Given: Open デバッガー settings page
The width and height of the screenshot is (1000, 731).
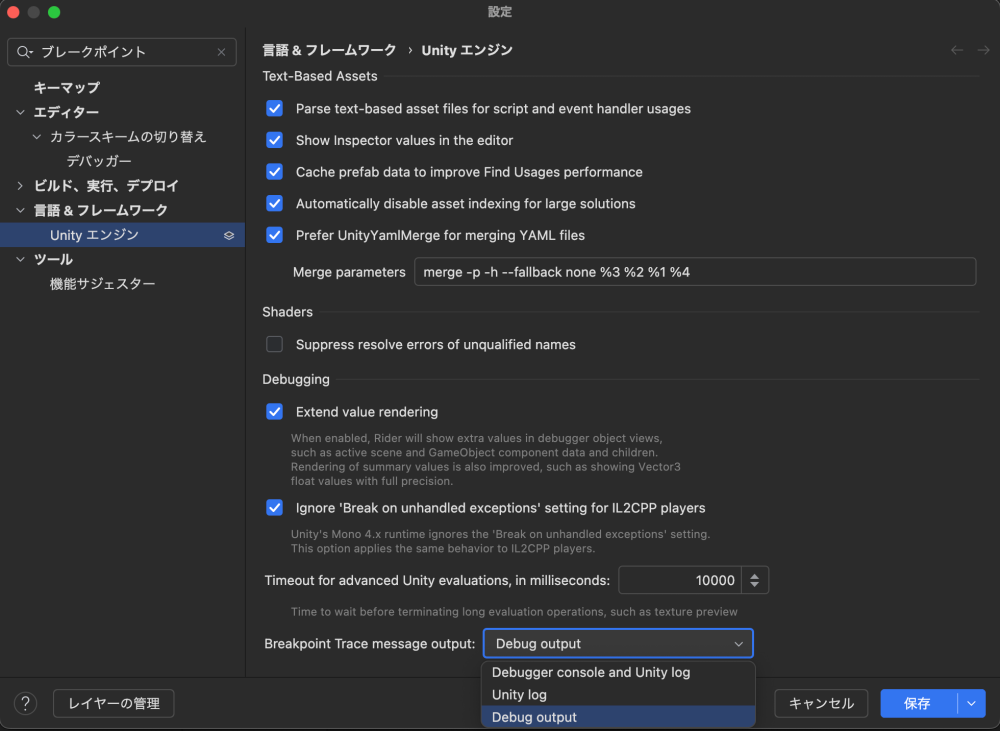Looking at the screenshot, I should (x=99, y=161).
